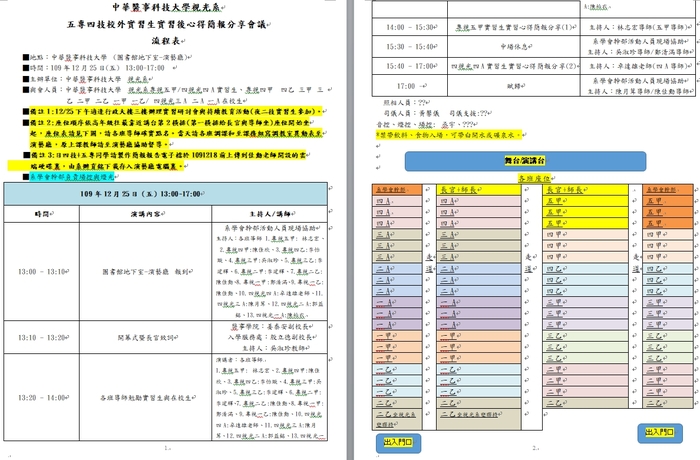Click the 主持人/講師 column header cell

click(270, 214)
